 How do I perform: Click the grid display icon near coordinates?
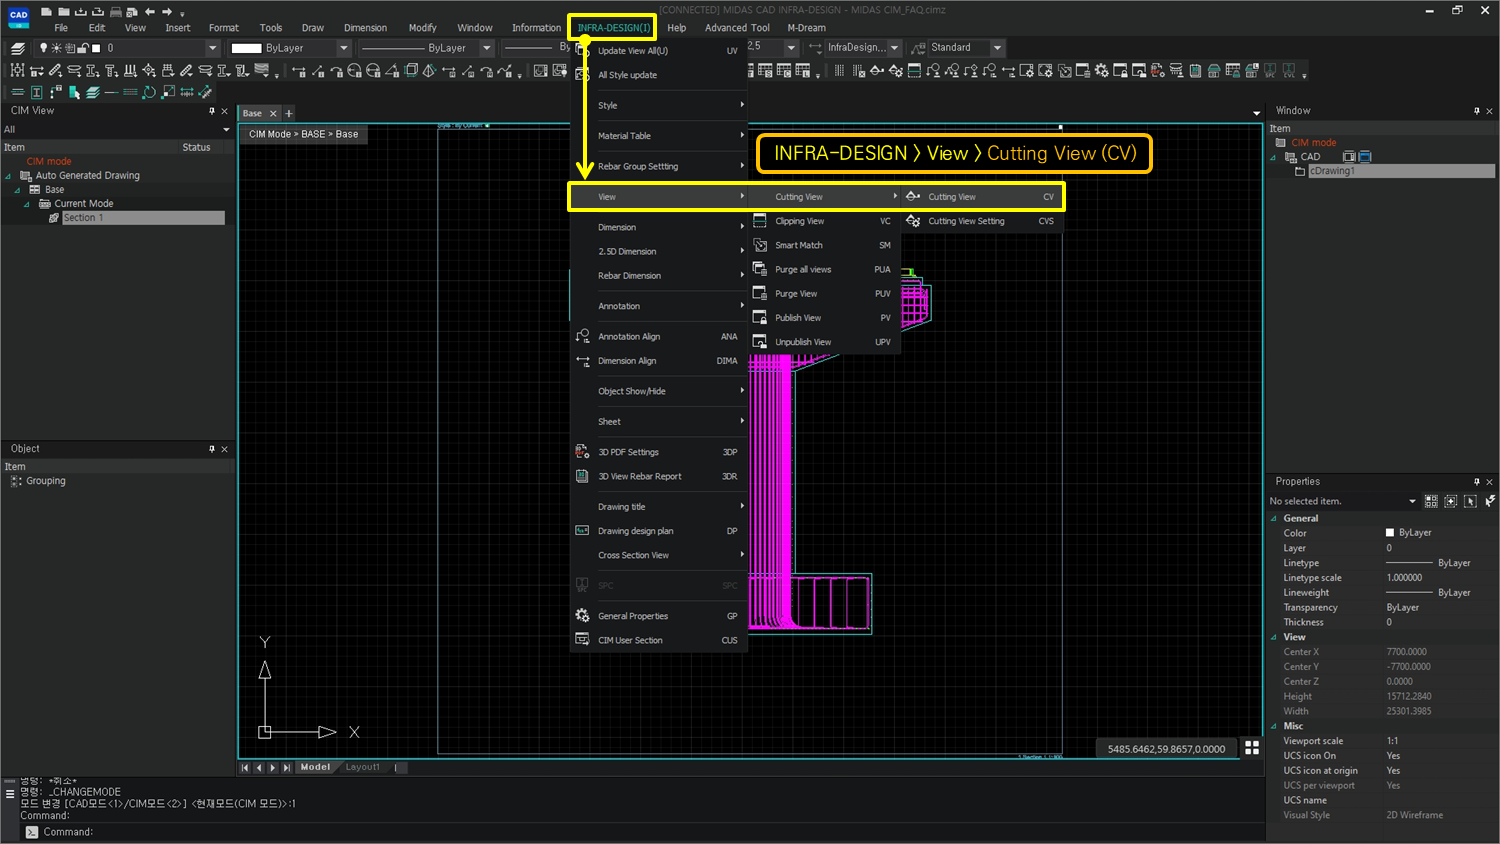click(x=1252, y=748)
